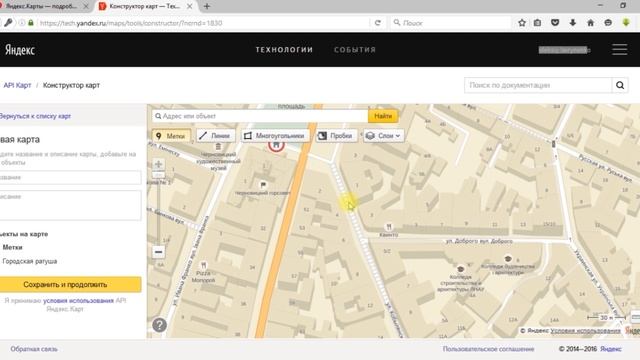Click Сохранить и продолжить button
Image resolution: width=640 pixels, height=360 pixels.
coord(70,284)
